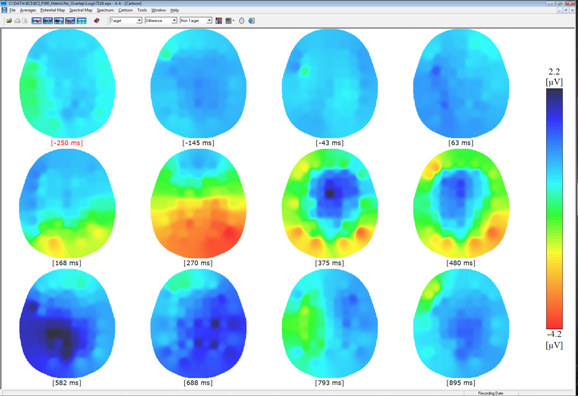Select the scalp map at 688 ms
Screen dimensions: 578x396
(198, 323)
